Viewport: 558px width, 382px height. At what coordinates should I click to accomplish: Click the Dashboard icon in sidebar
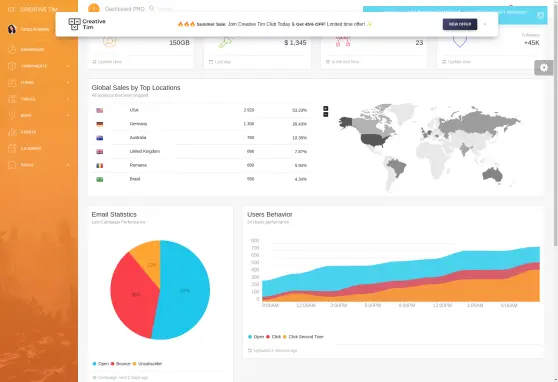click(x=12, y=49)
